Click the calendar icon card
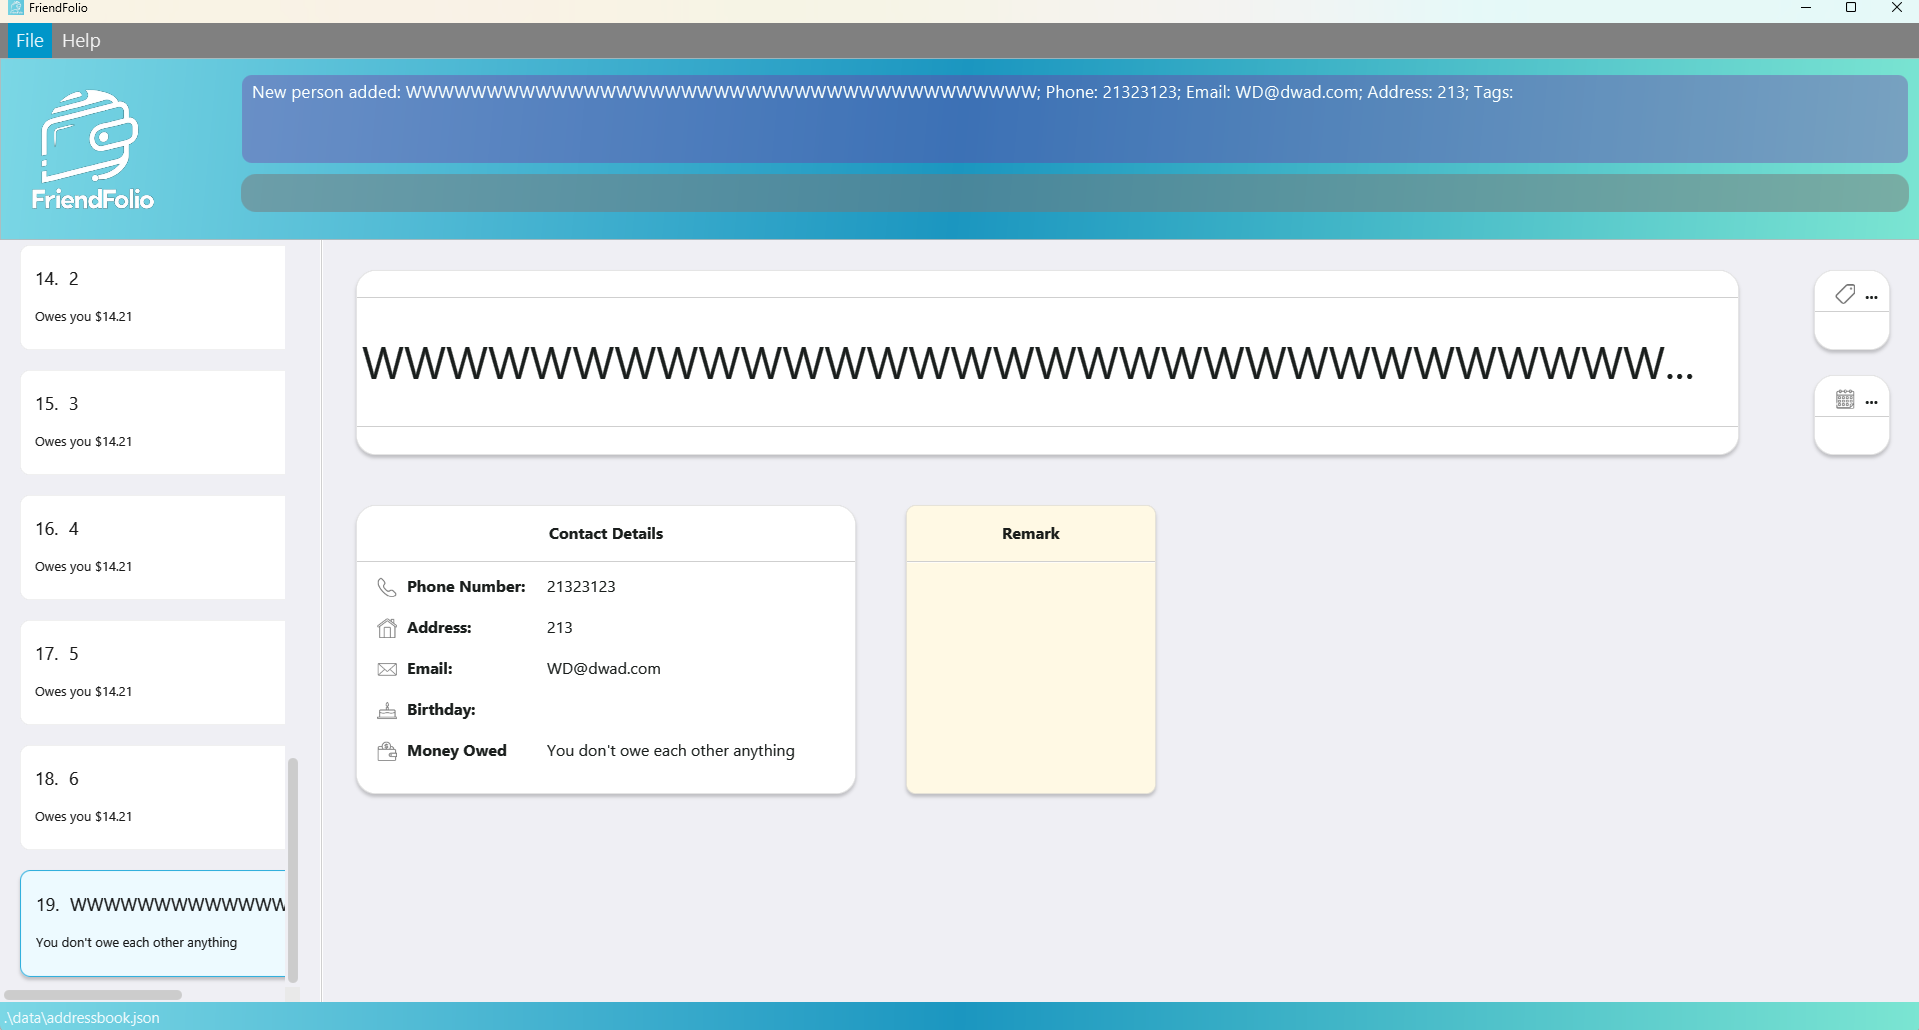1919x1030 pixels. pyautogui.click(x=1851, y=416)
